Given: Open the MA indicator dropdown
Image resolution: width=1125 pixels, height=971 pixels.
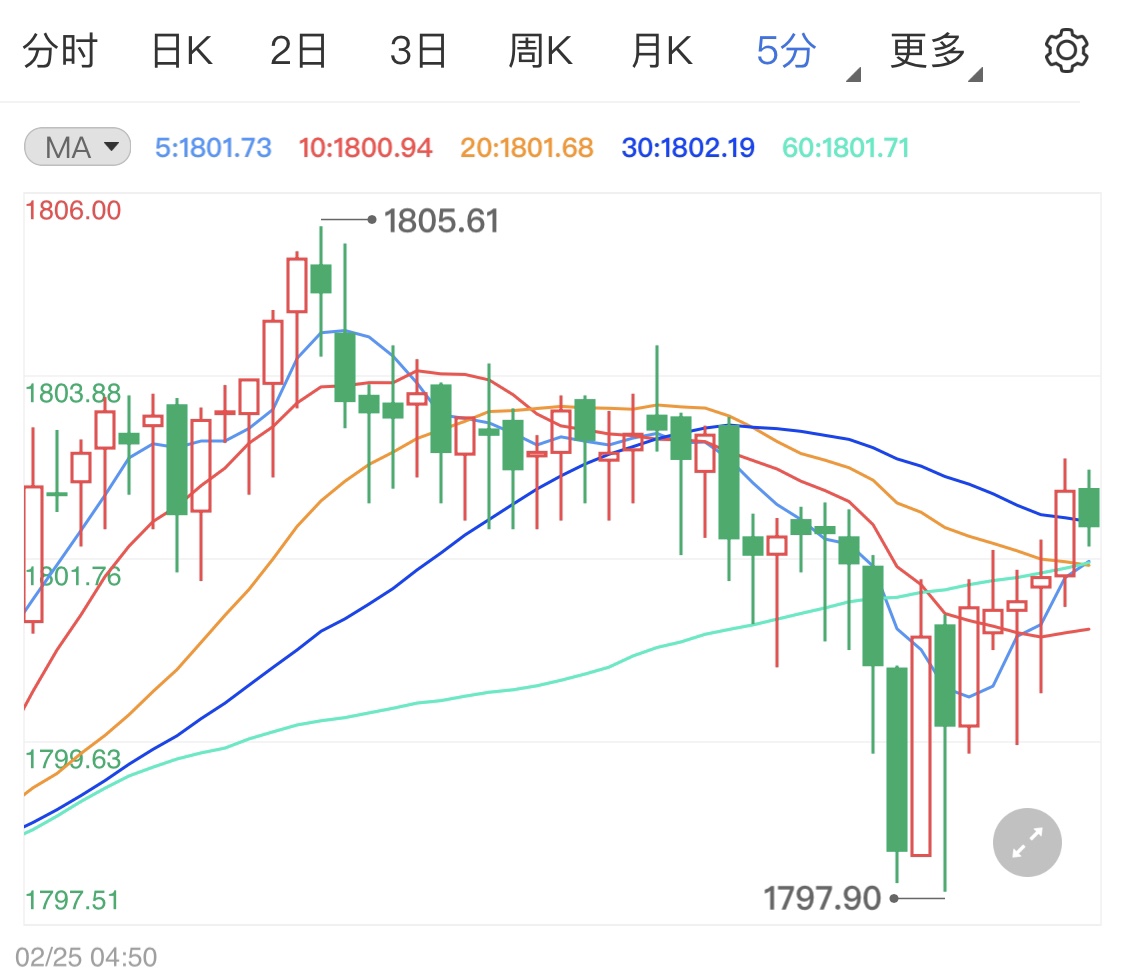Looking at the screenshot, I should coord(77,148).
